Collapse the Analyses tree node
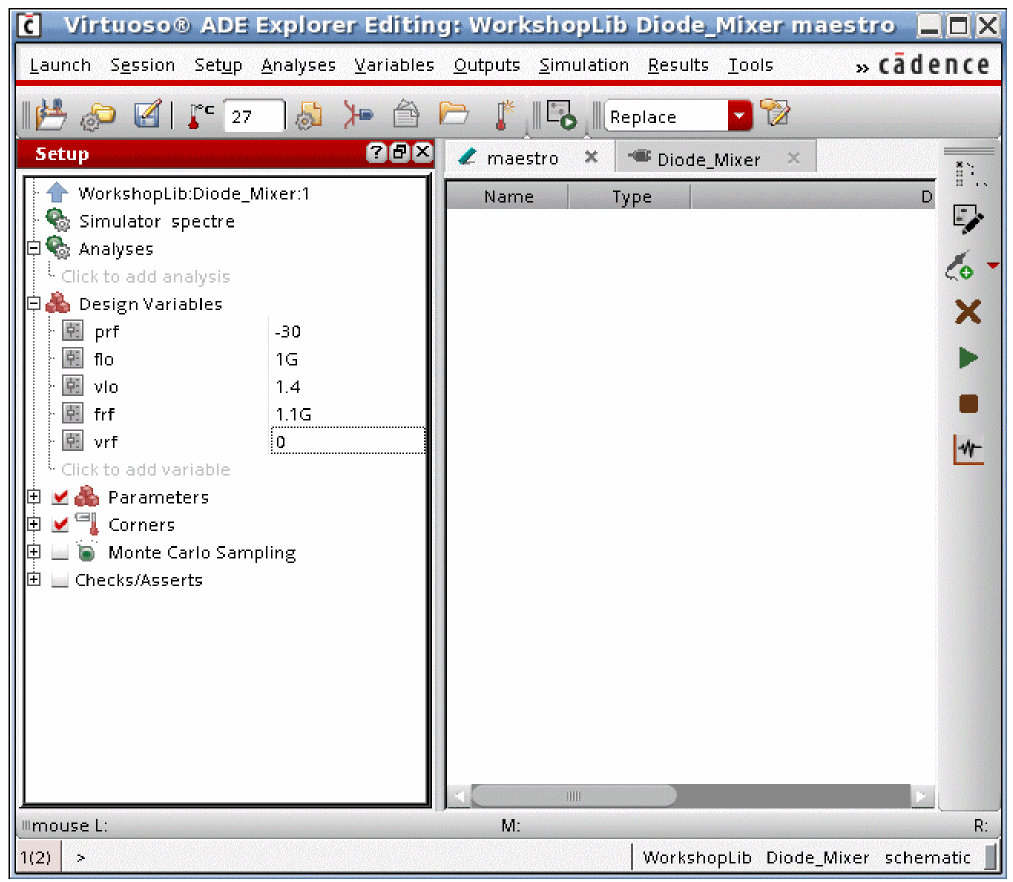Viewport: 1013px width, 882px height. 34,248
